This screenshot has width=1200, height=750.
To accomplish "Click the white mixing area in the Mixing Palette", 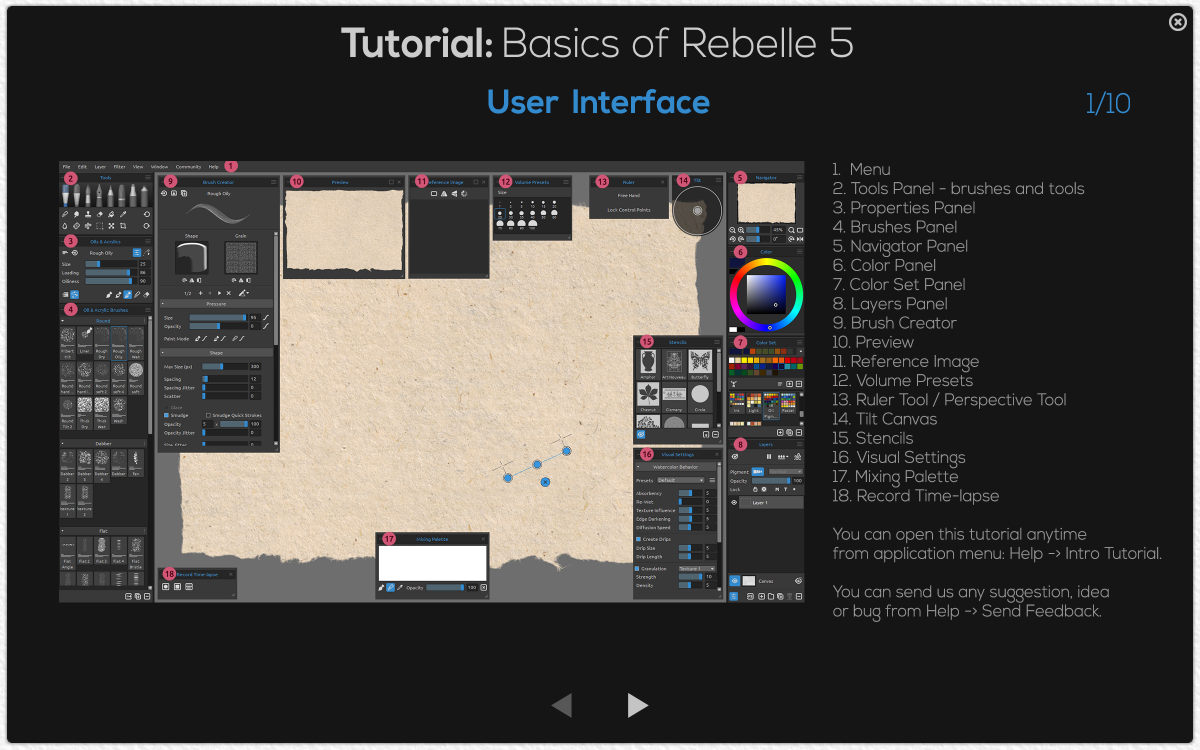I will pyautogui.click(x=433, y=562).
